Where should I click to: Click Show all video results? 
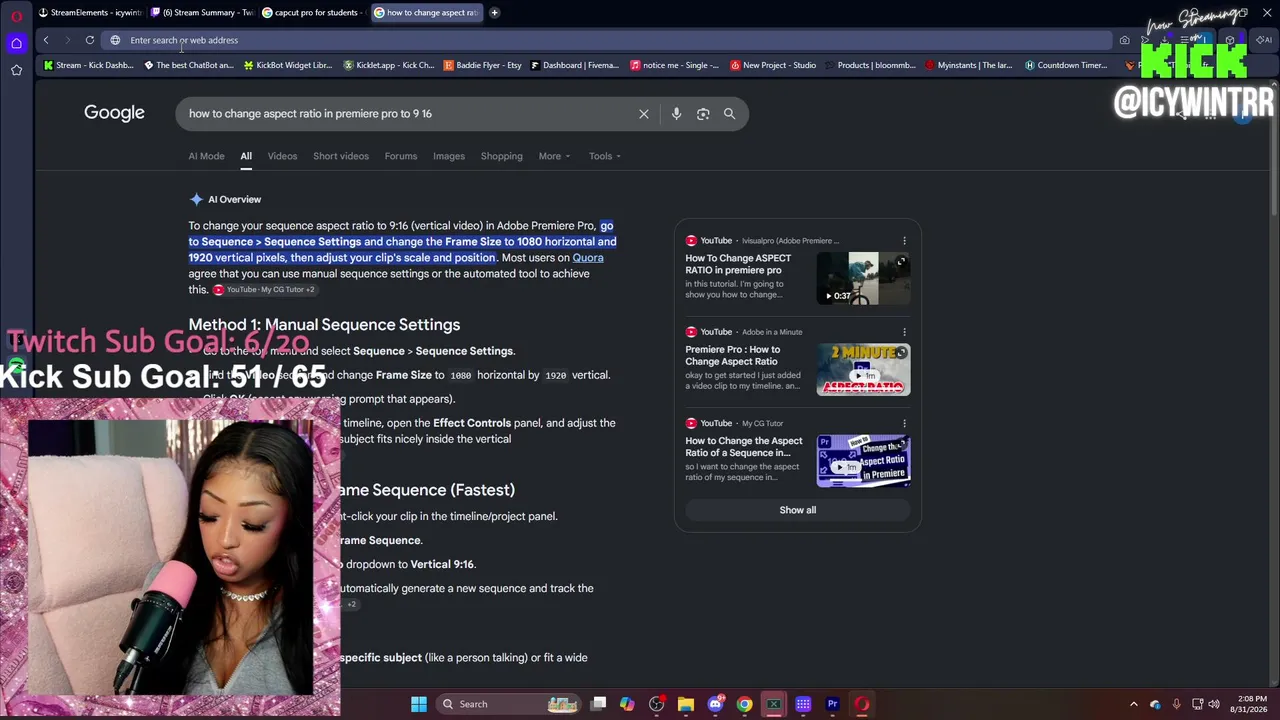point(798,510)
